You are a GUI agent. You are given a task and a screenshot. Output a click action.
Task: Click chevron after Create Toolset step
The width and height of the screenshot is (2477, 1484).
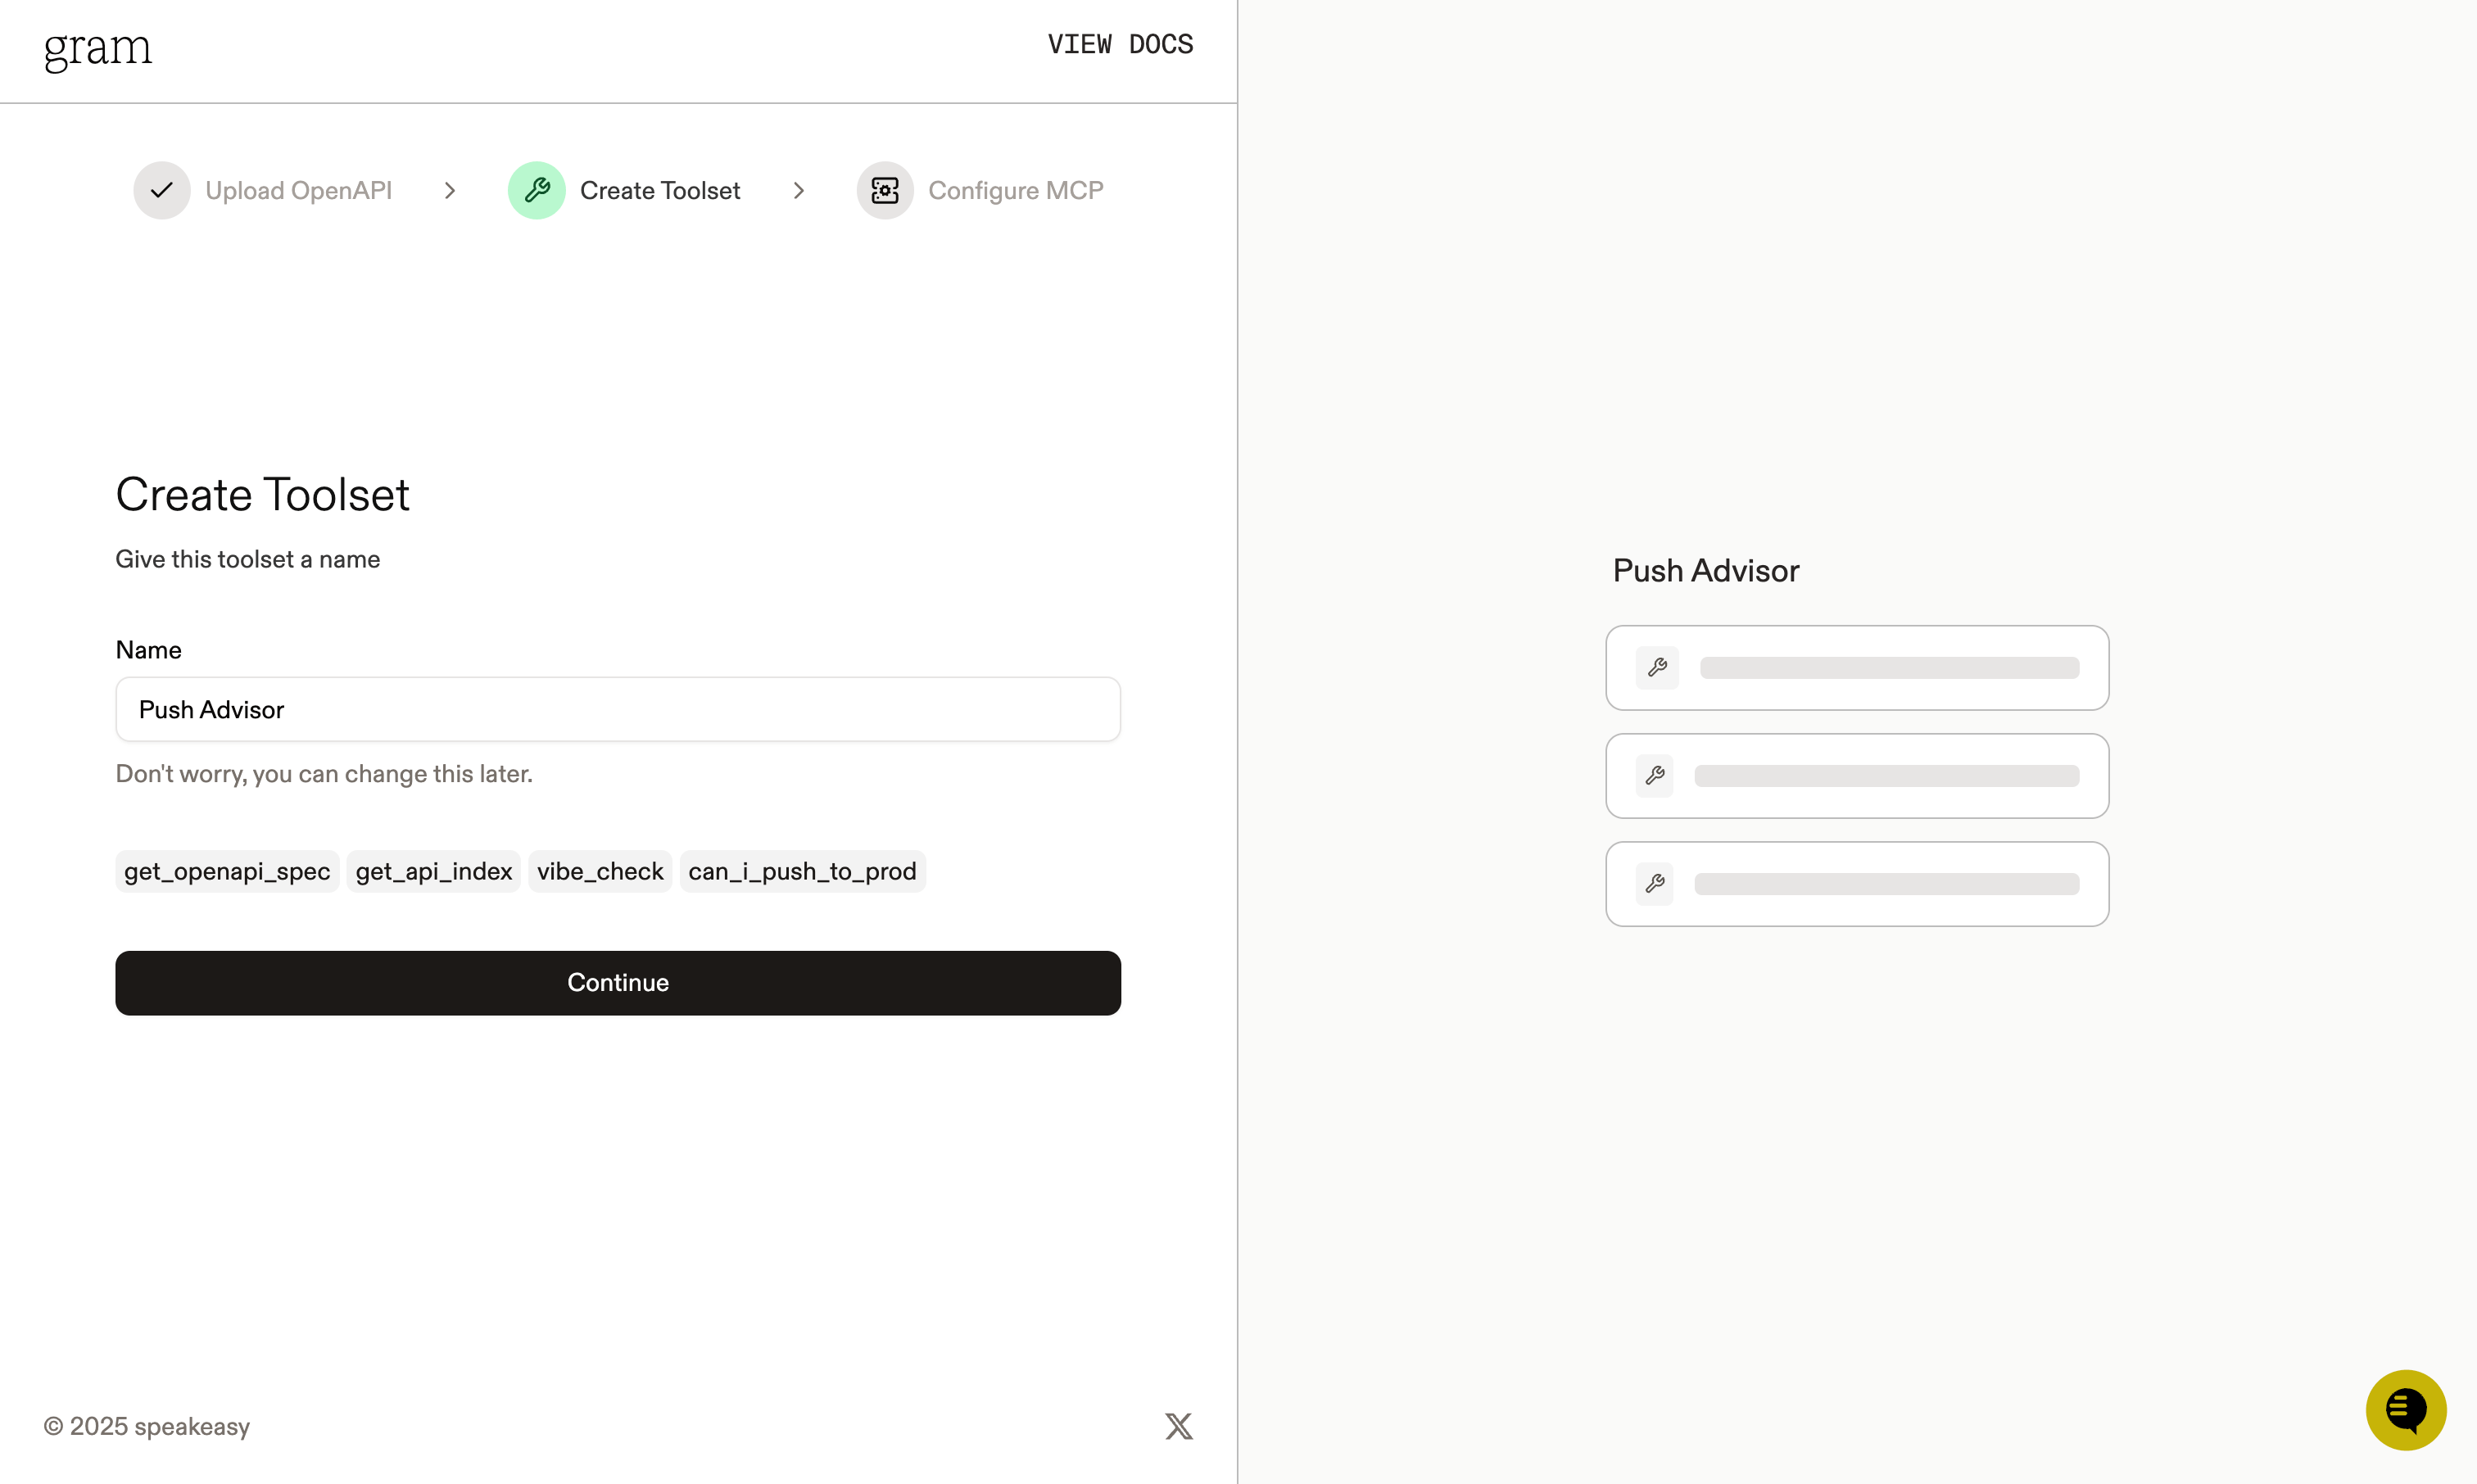pos(799,190)
